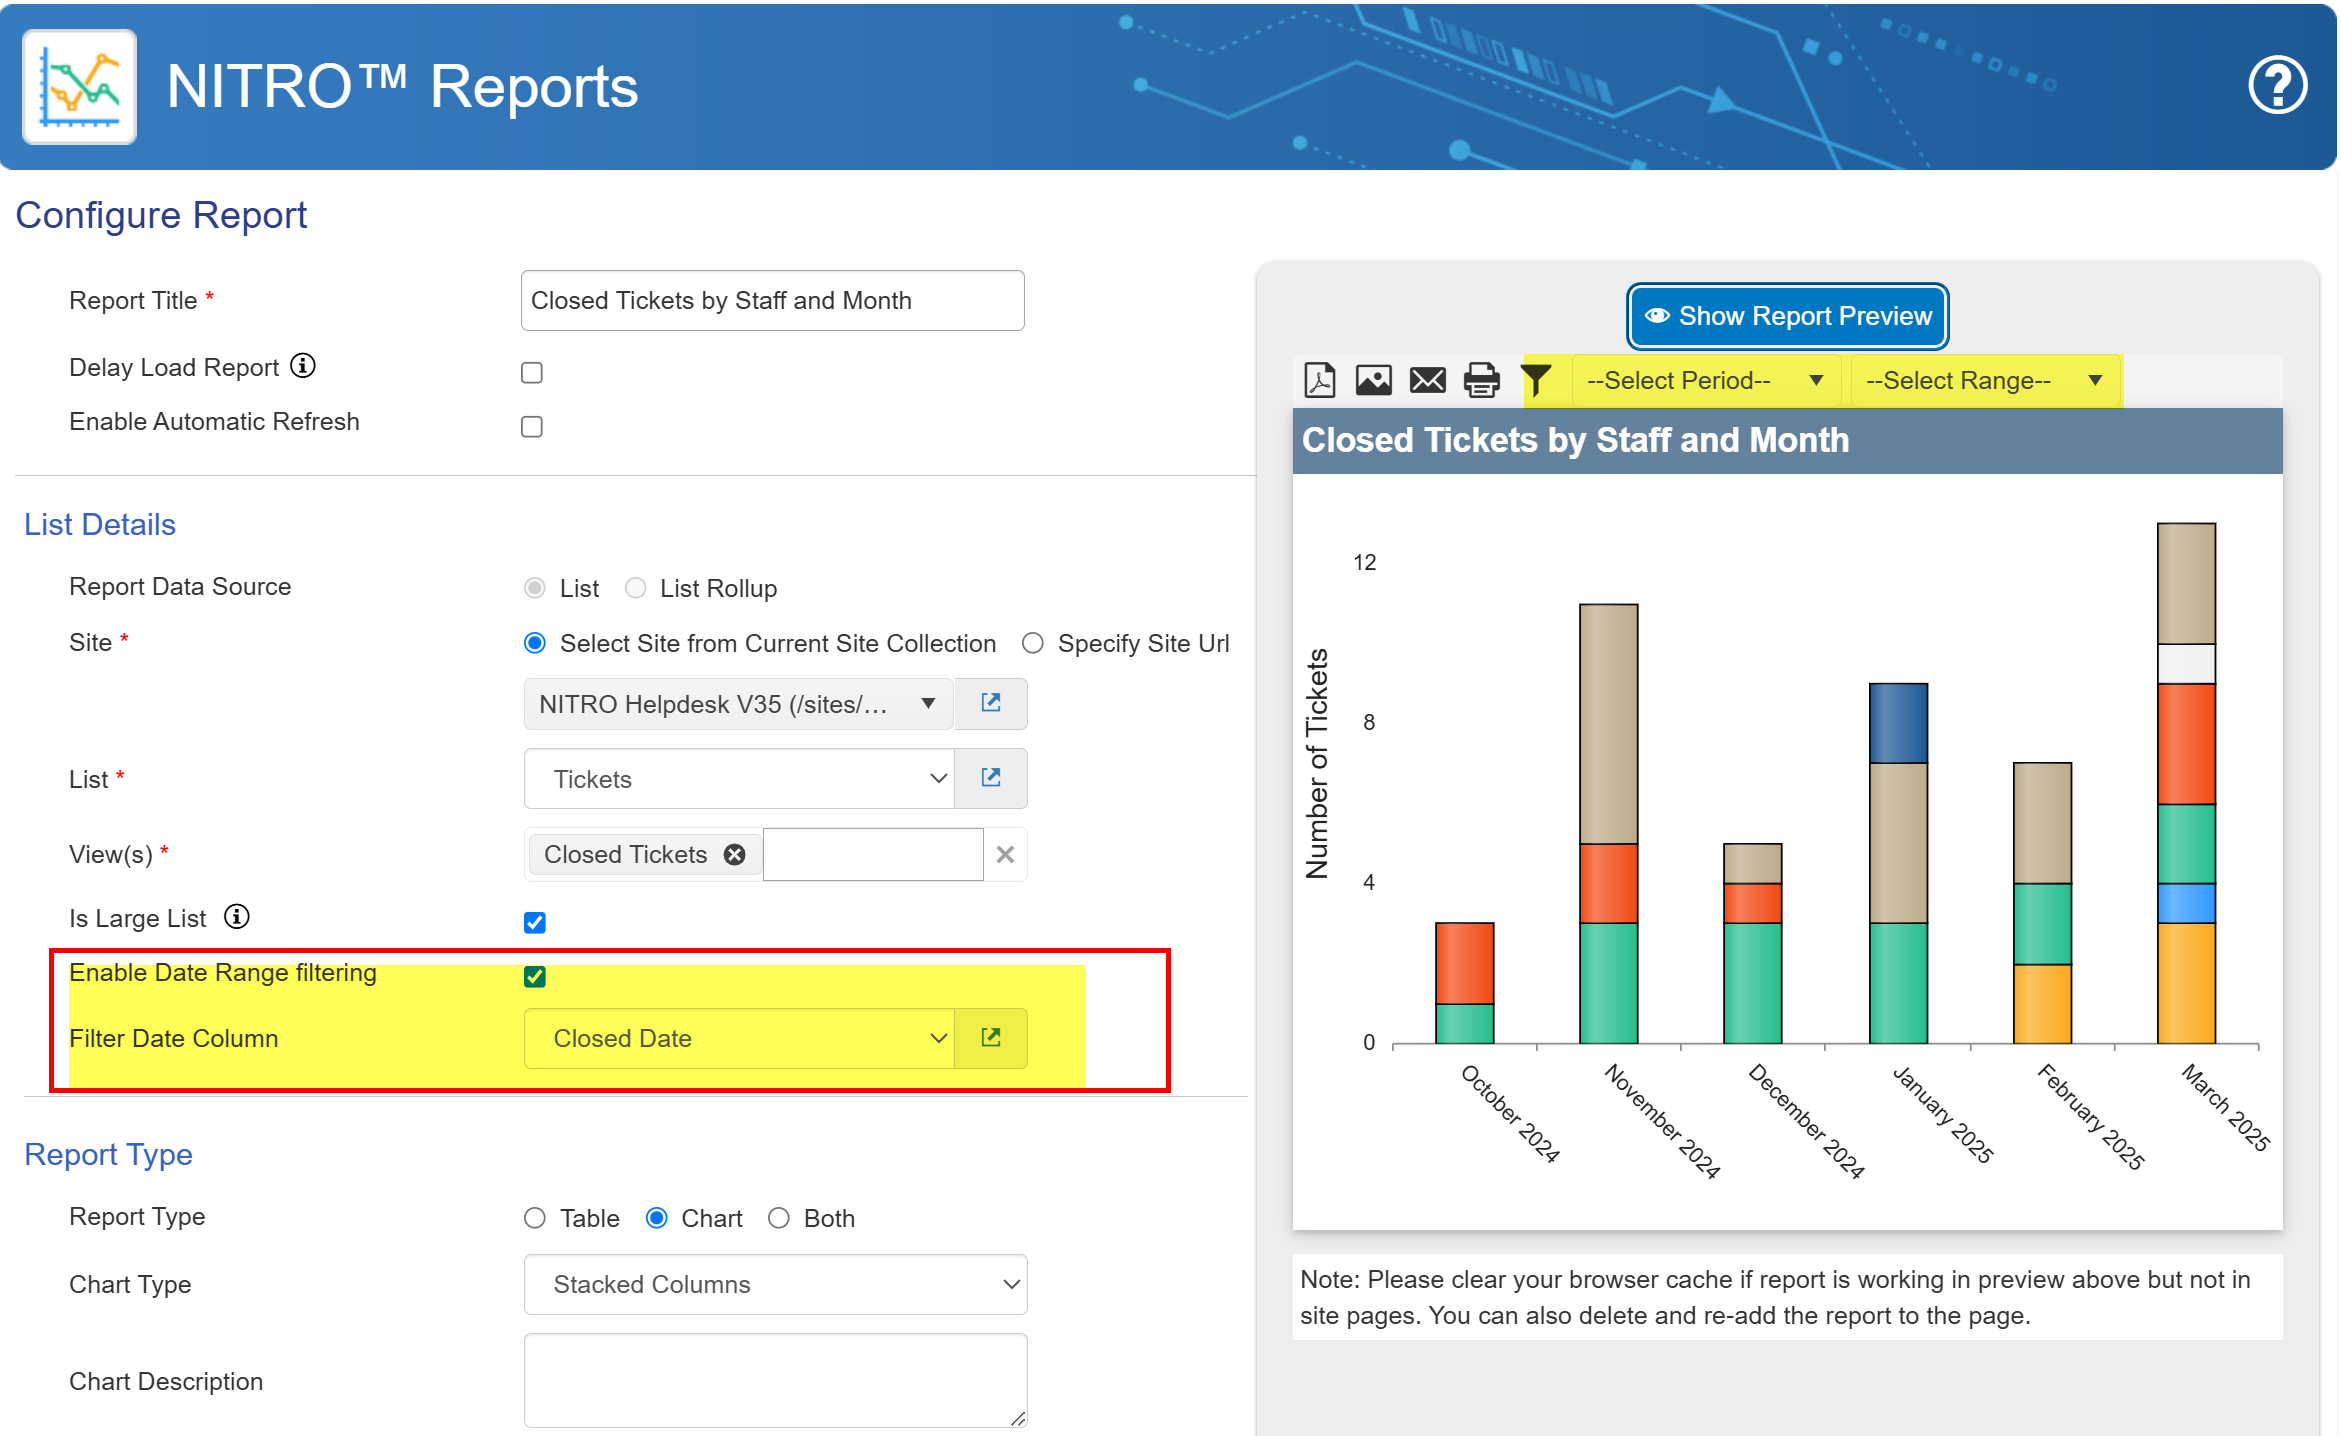Image resolution: width=2341 pixels, height=1436 pixels.
Task: Check Enable Automatic Refresh
Action: coord(532,426)
